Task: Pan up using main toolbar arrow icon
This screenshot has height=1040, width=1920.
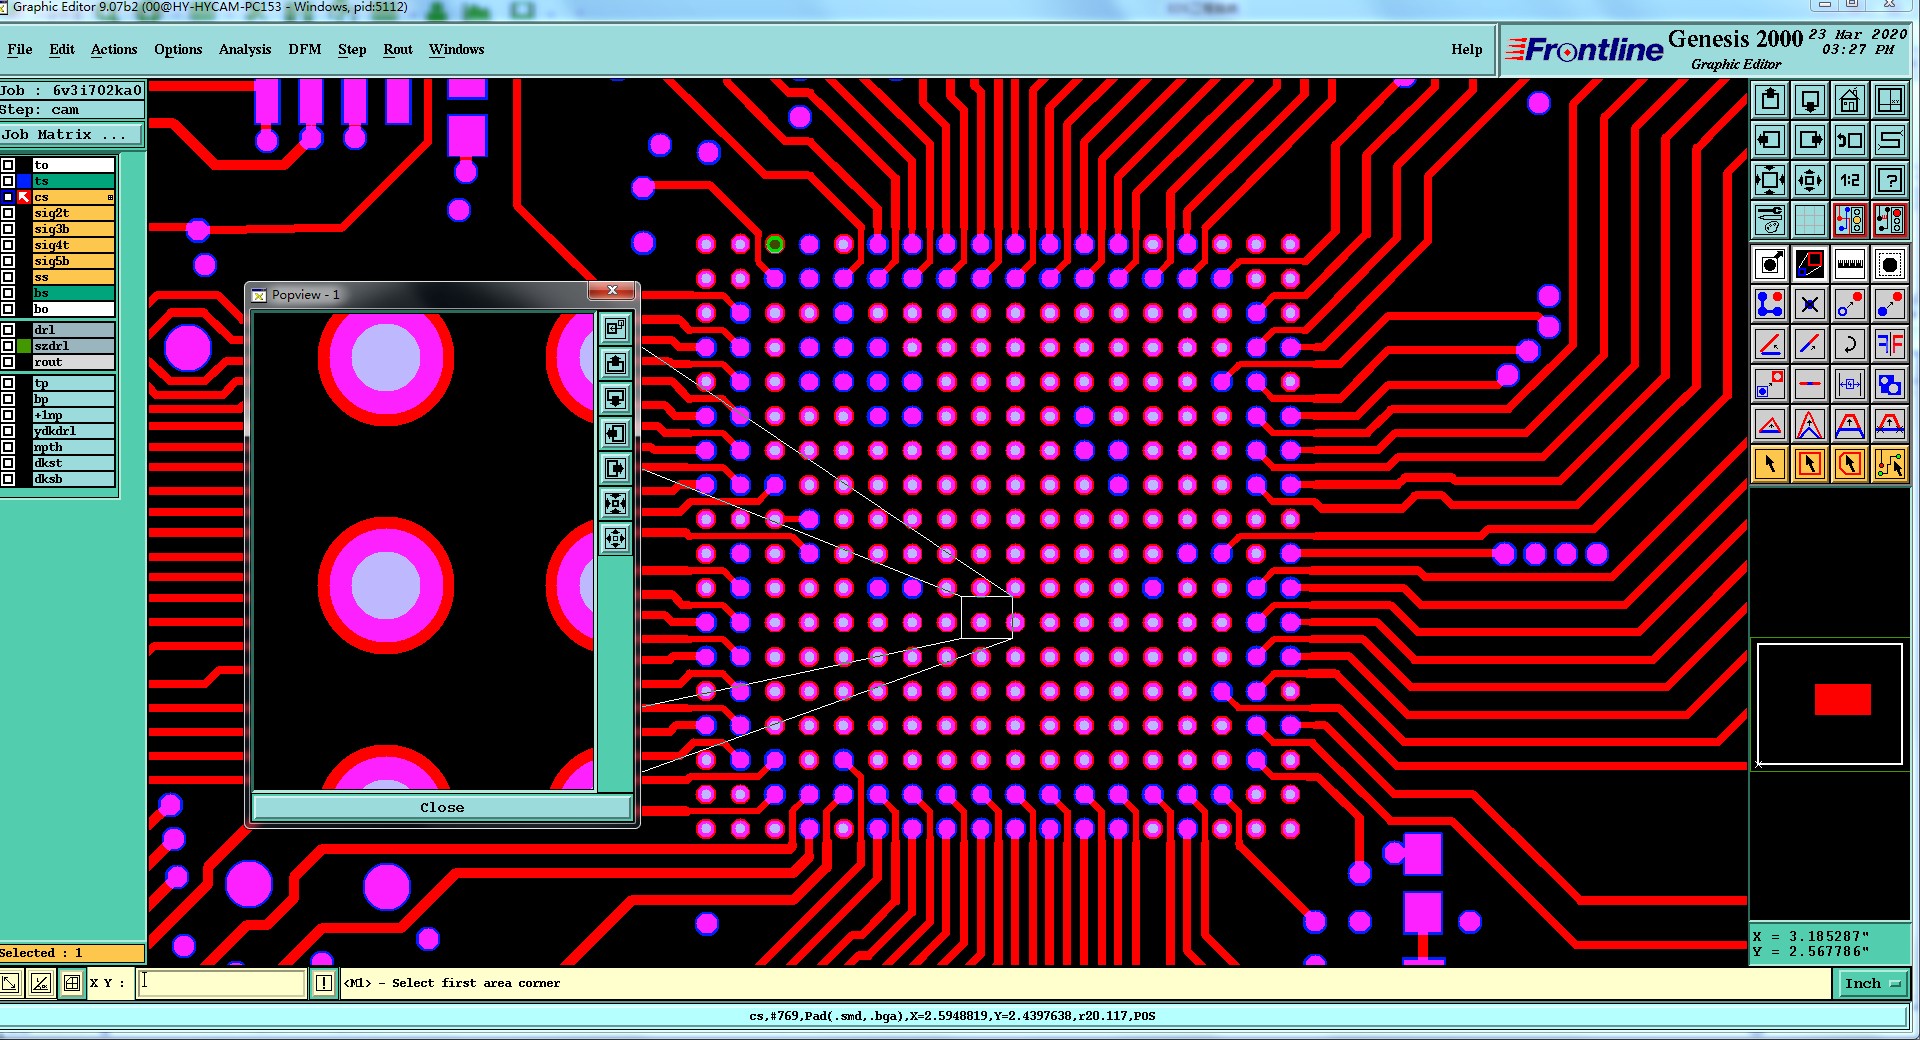Action: coord(1770,100)
